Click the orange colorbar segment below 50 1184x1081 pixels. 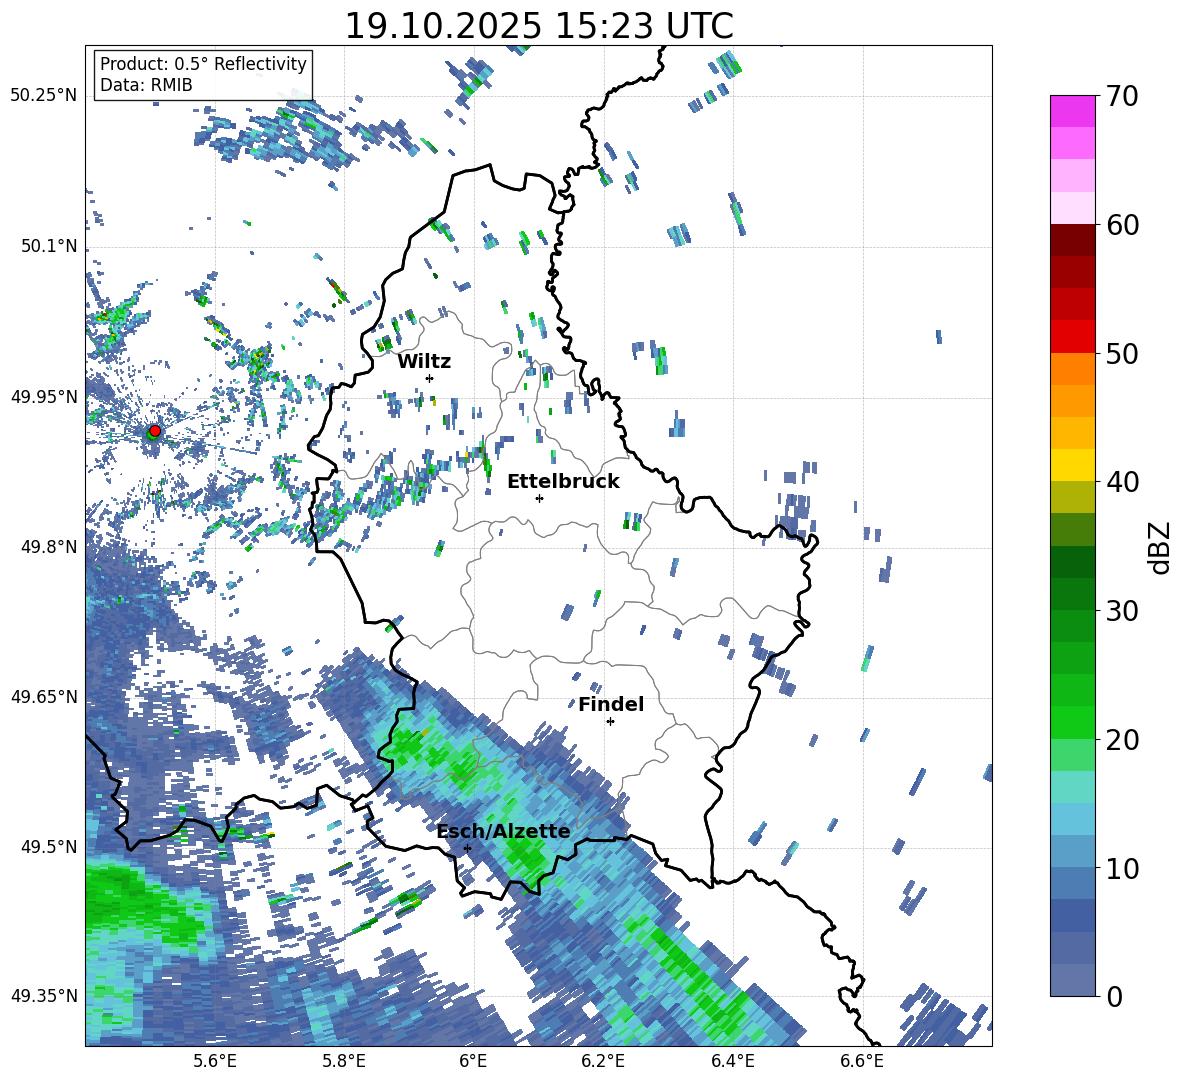[x=1072, y=369]
